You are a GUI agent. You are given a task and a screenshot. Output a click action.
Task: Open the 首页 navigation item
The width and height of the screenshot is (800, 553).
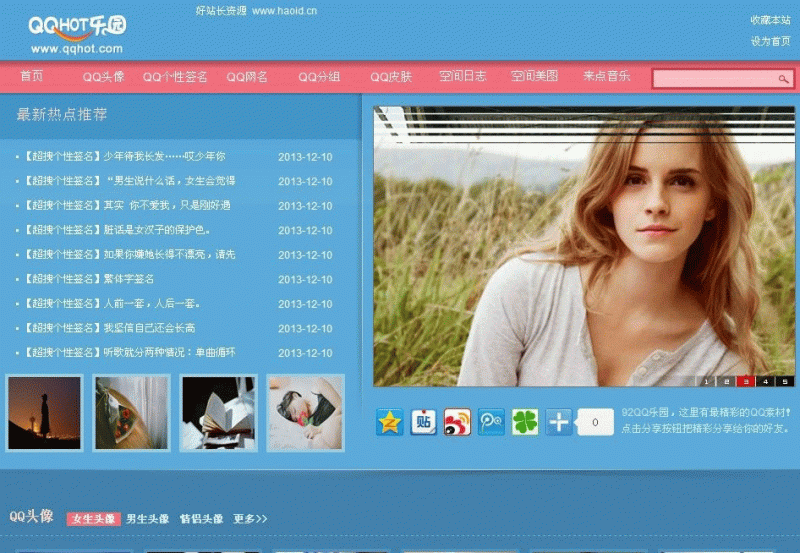click(32, 77)
